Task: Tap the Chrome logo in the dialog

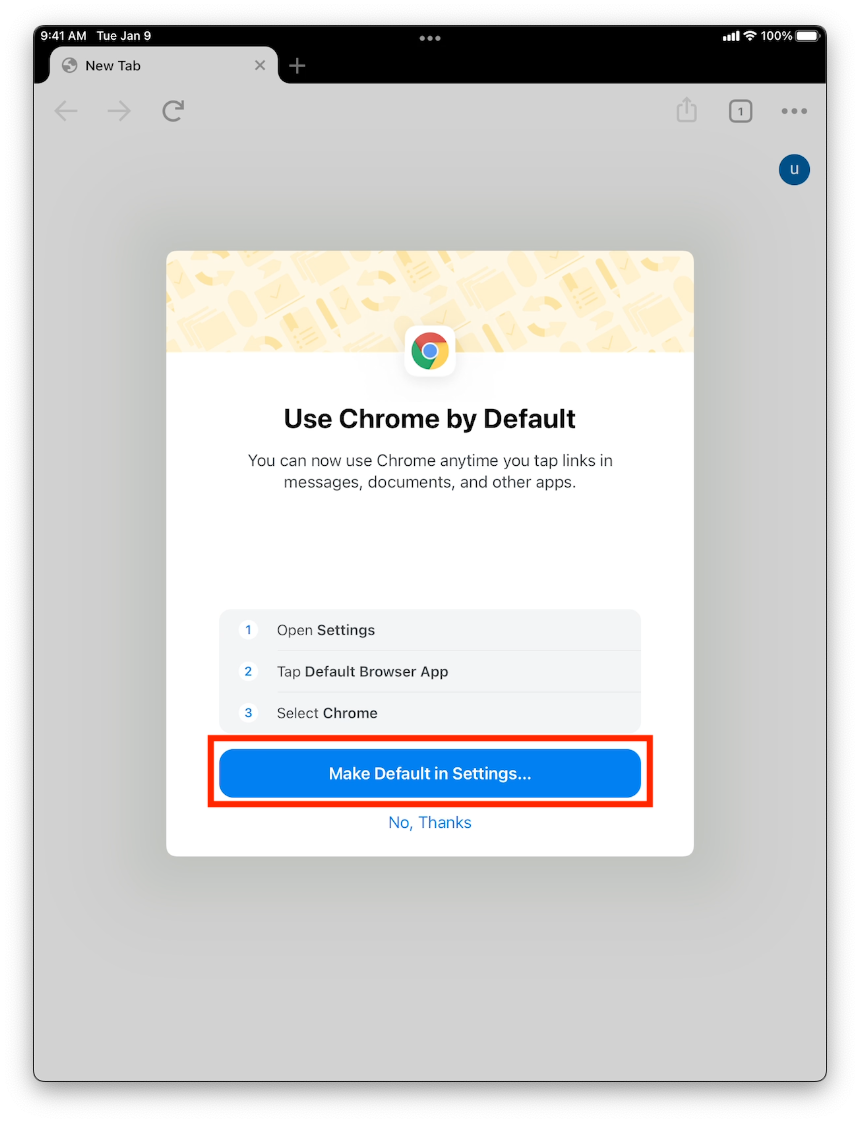Action: (x=430, y=351)
